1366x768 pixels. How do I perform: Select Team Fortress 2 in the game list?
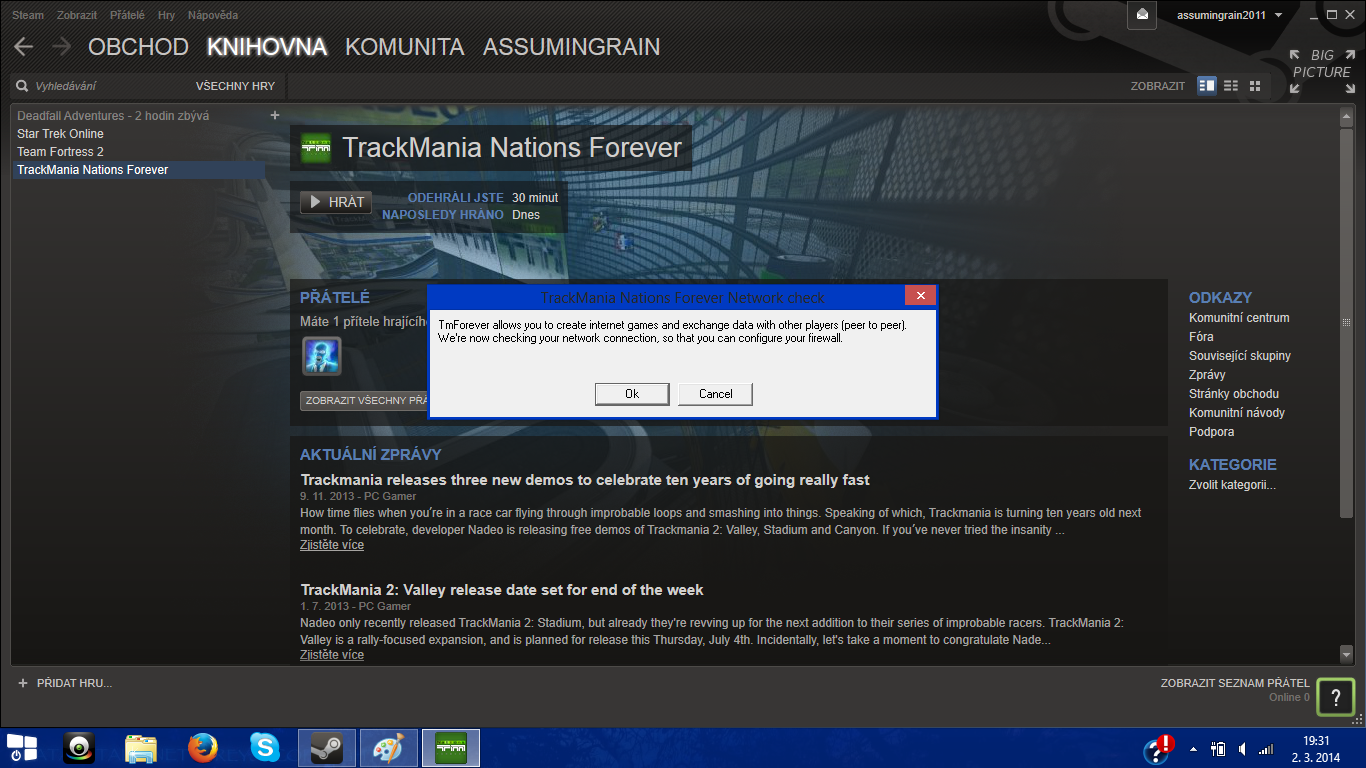pos(60,152)
